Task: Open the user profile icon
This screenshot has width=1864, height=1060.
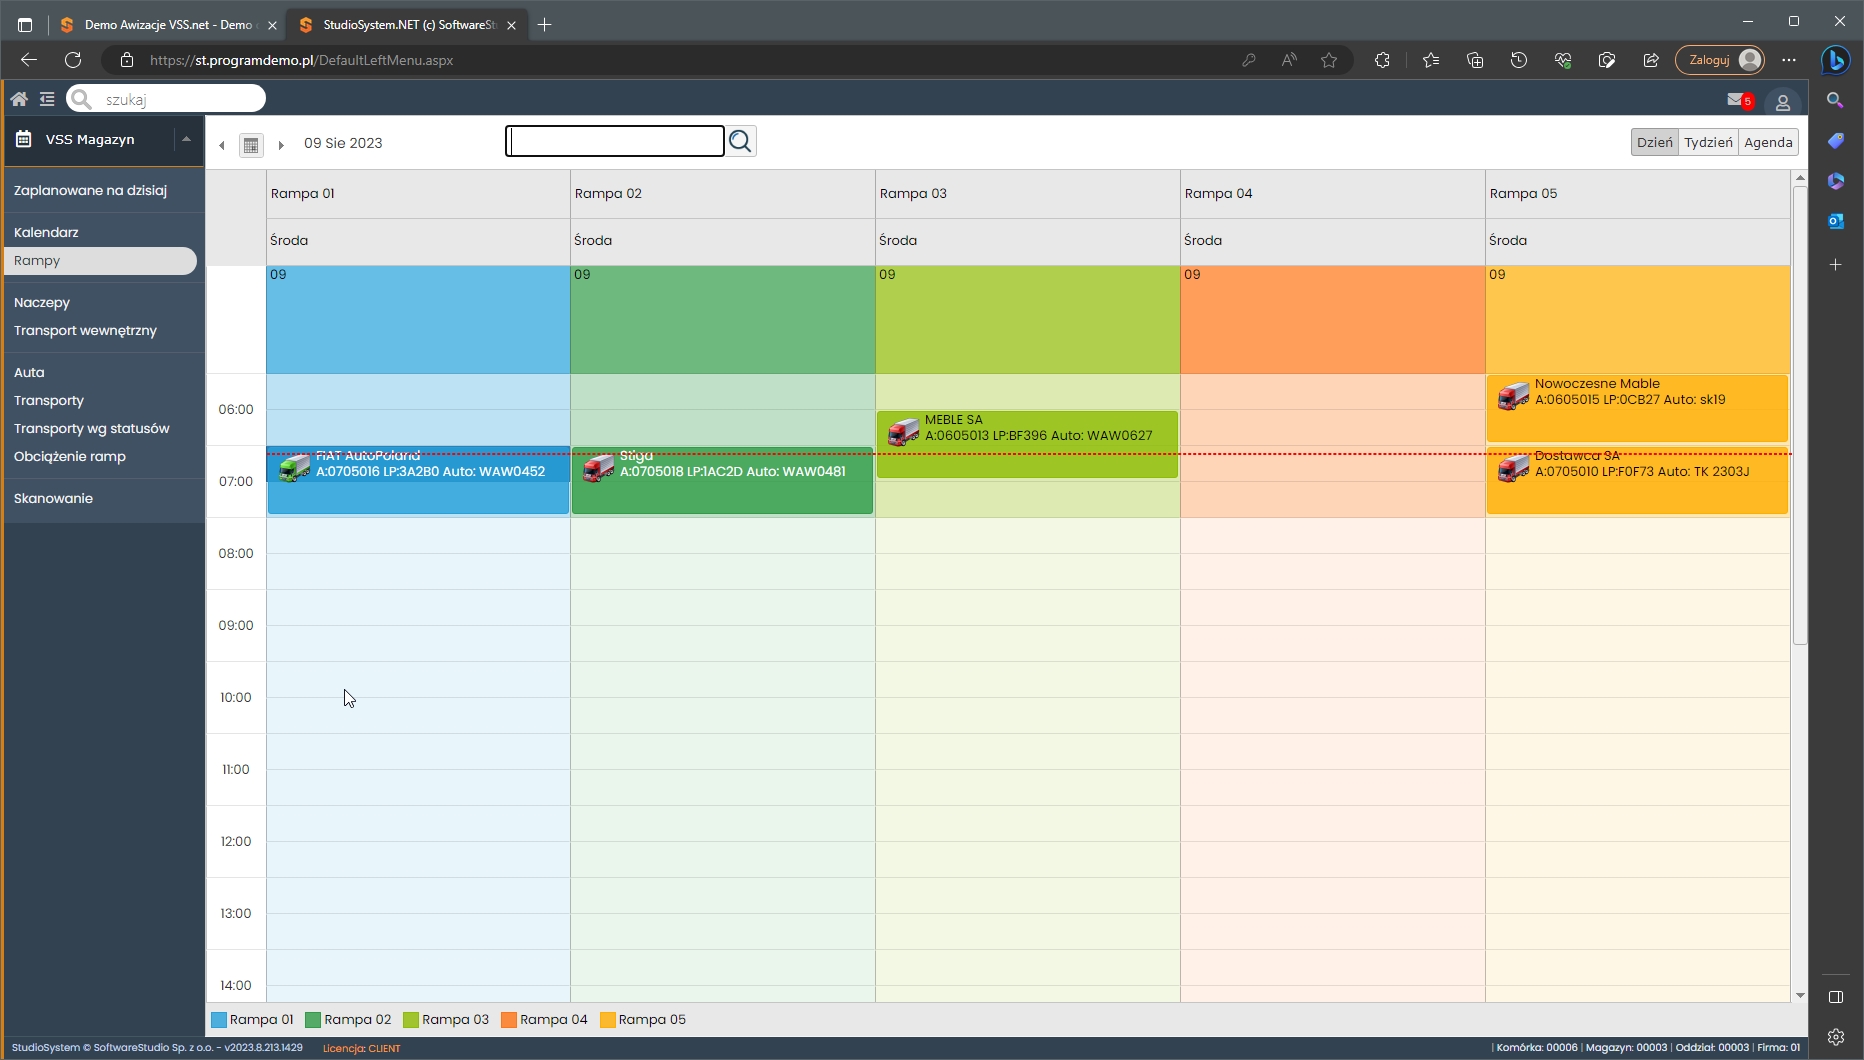Action: [x=1782, y=102]
